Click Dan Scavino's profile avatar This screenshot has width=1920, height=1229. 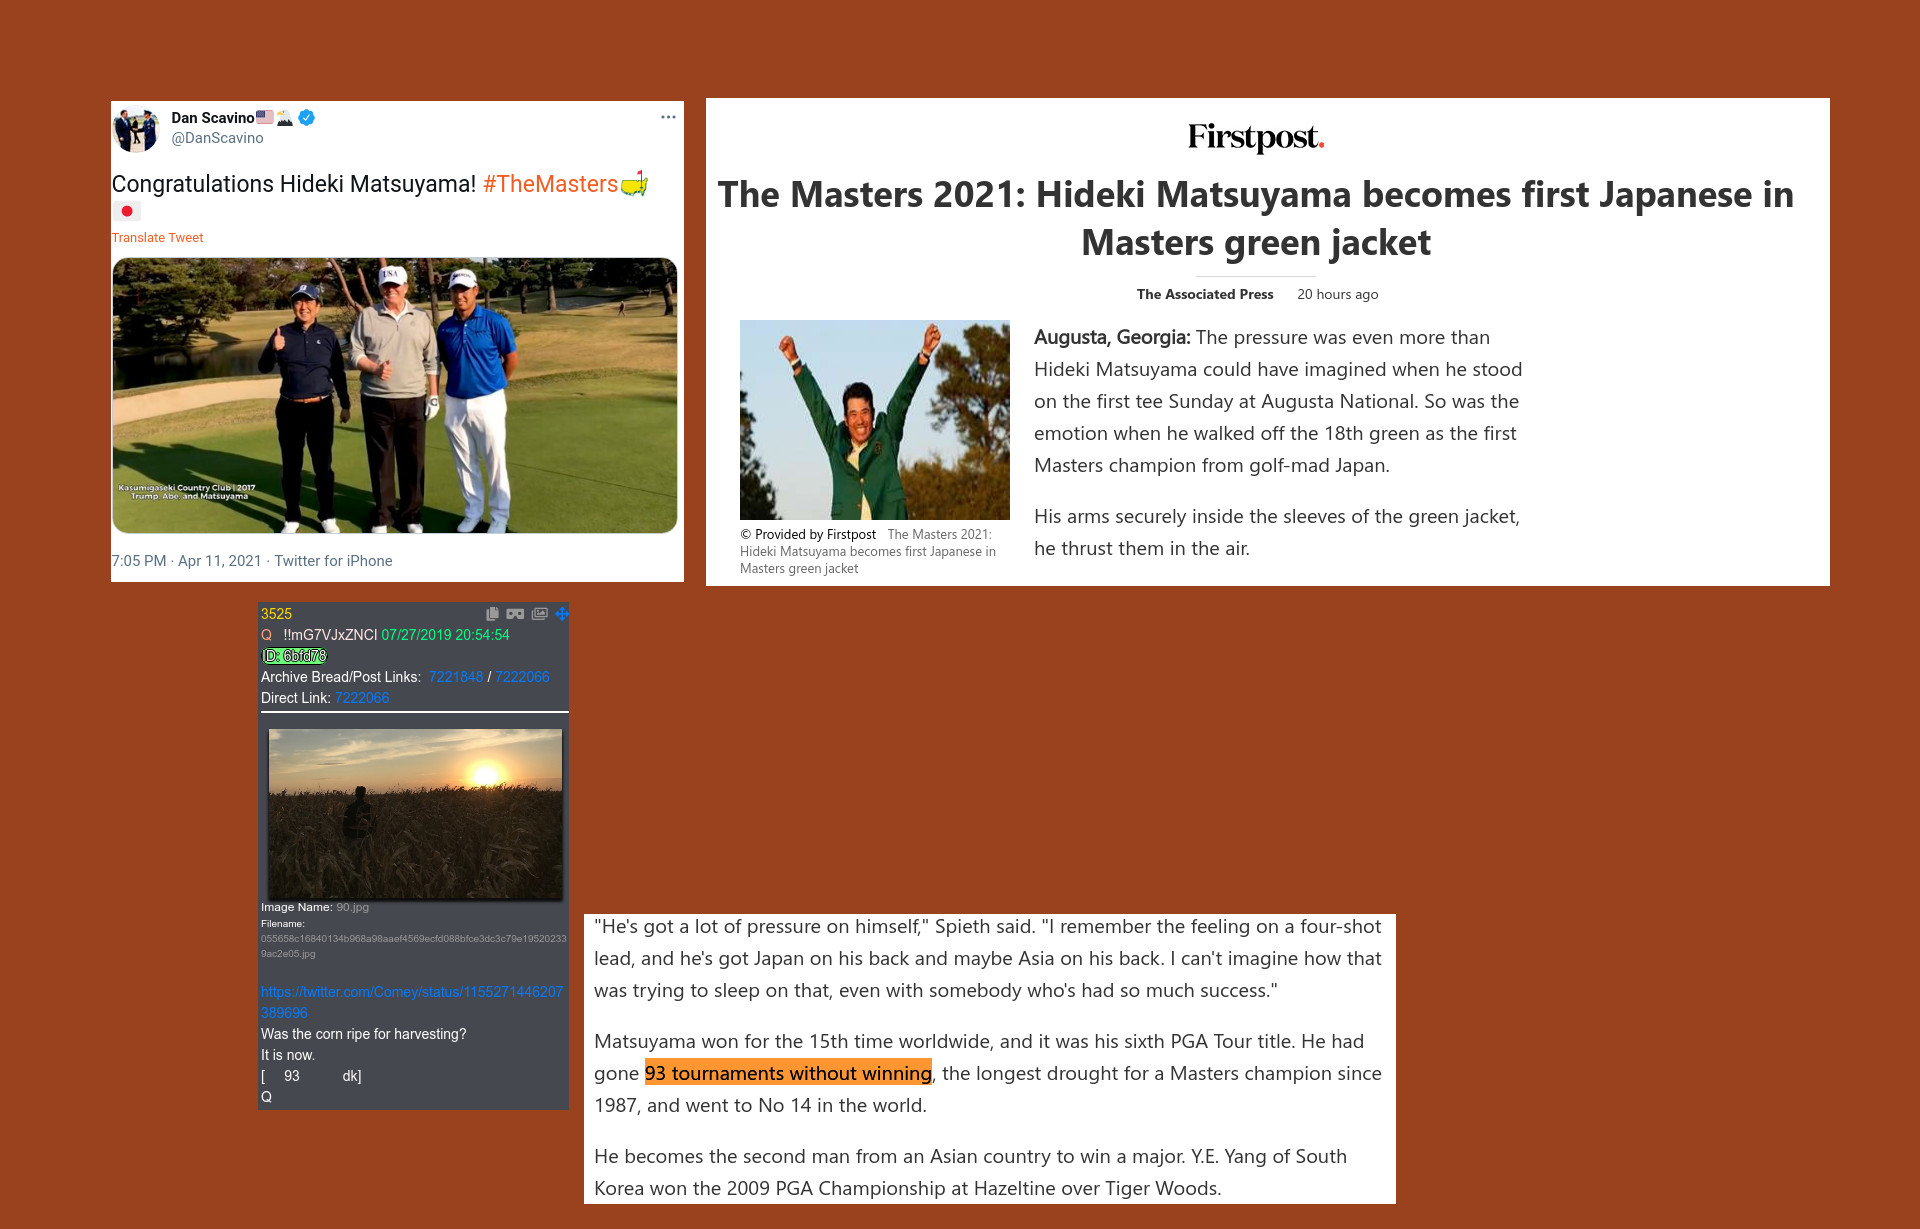pyautogui.click(x=137, y=129)
